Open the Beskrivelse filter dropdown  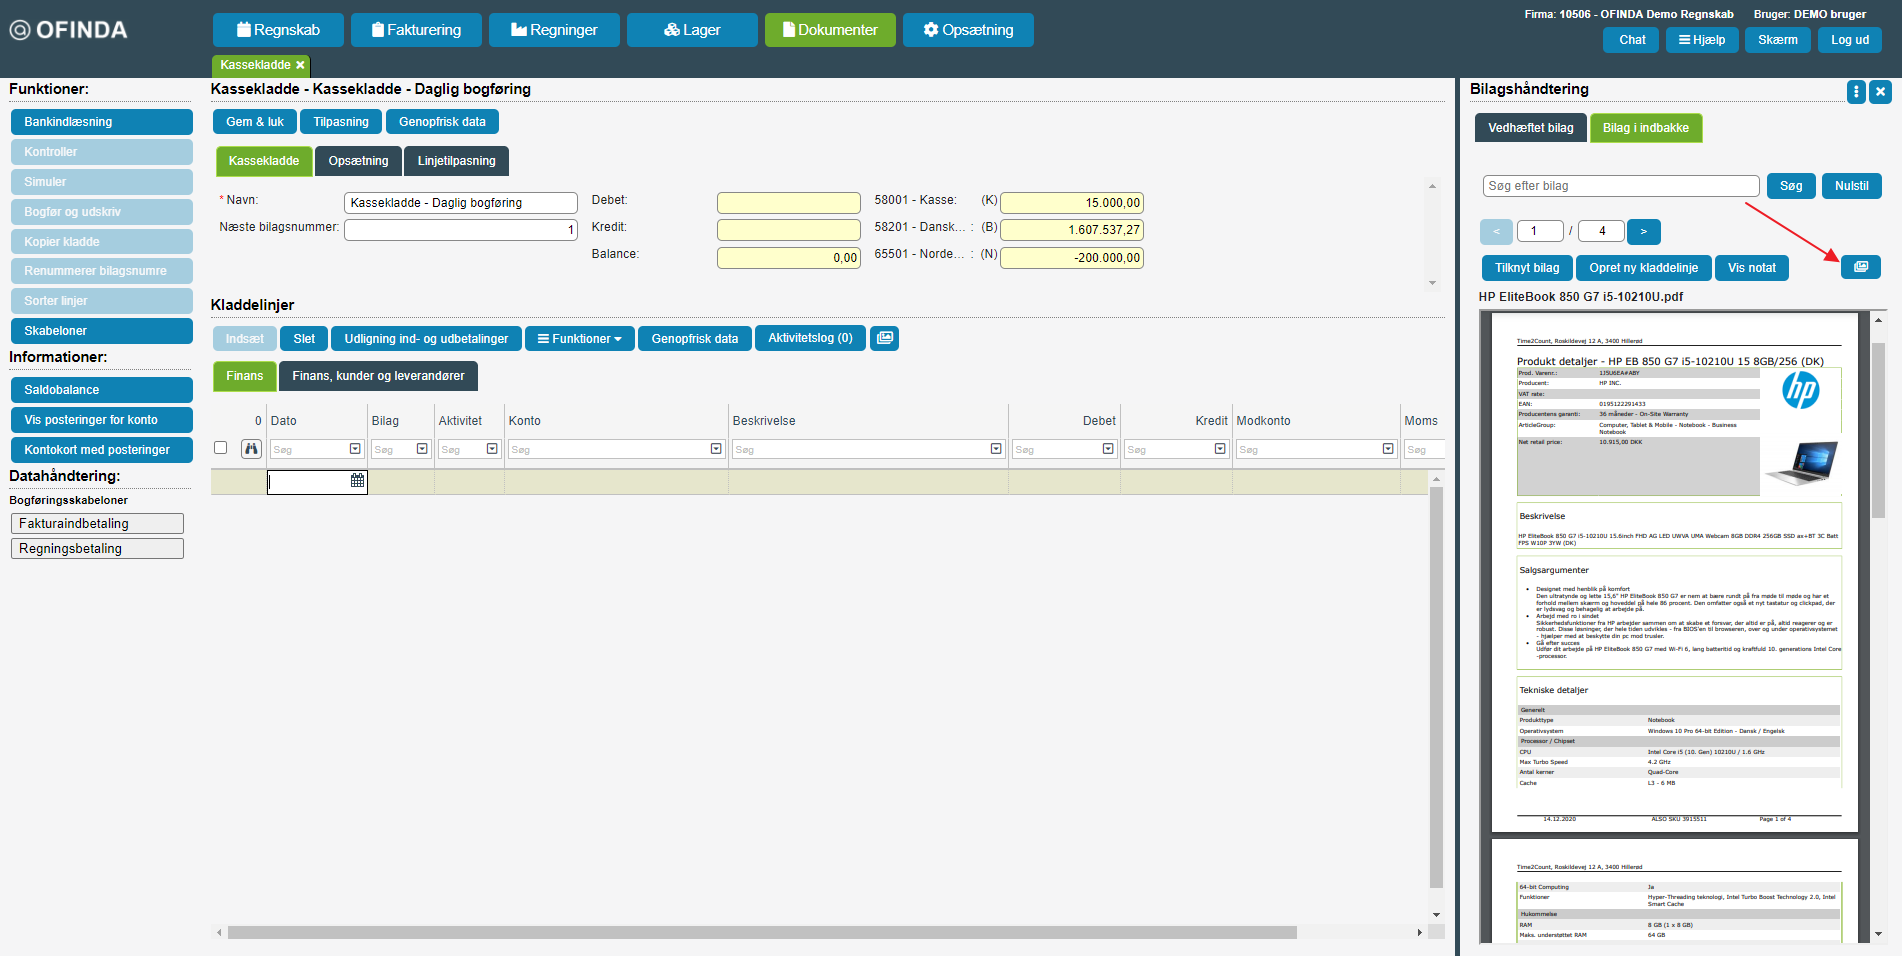point(996,449)
